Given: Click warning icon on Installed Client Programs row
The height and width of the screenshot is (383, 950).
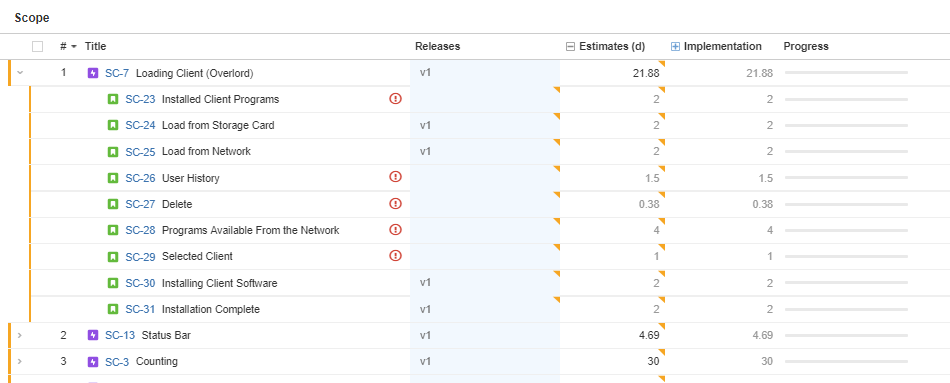Looking at the screenshot, I should (396, 99).
